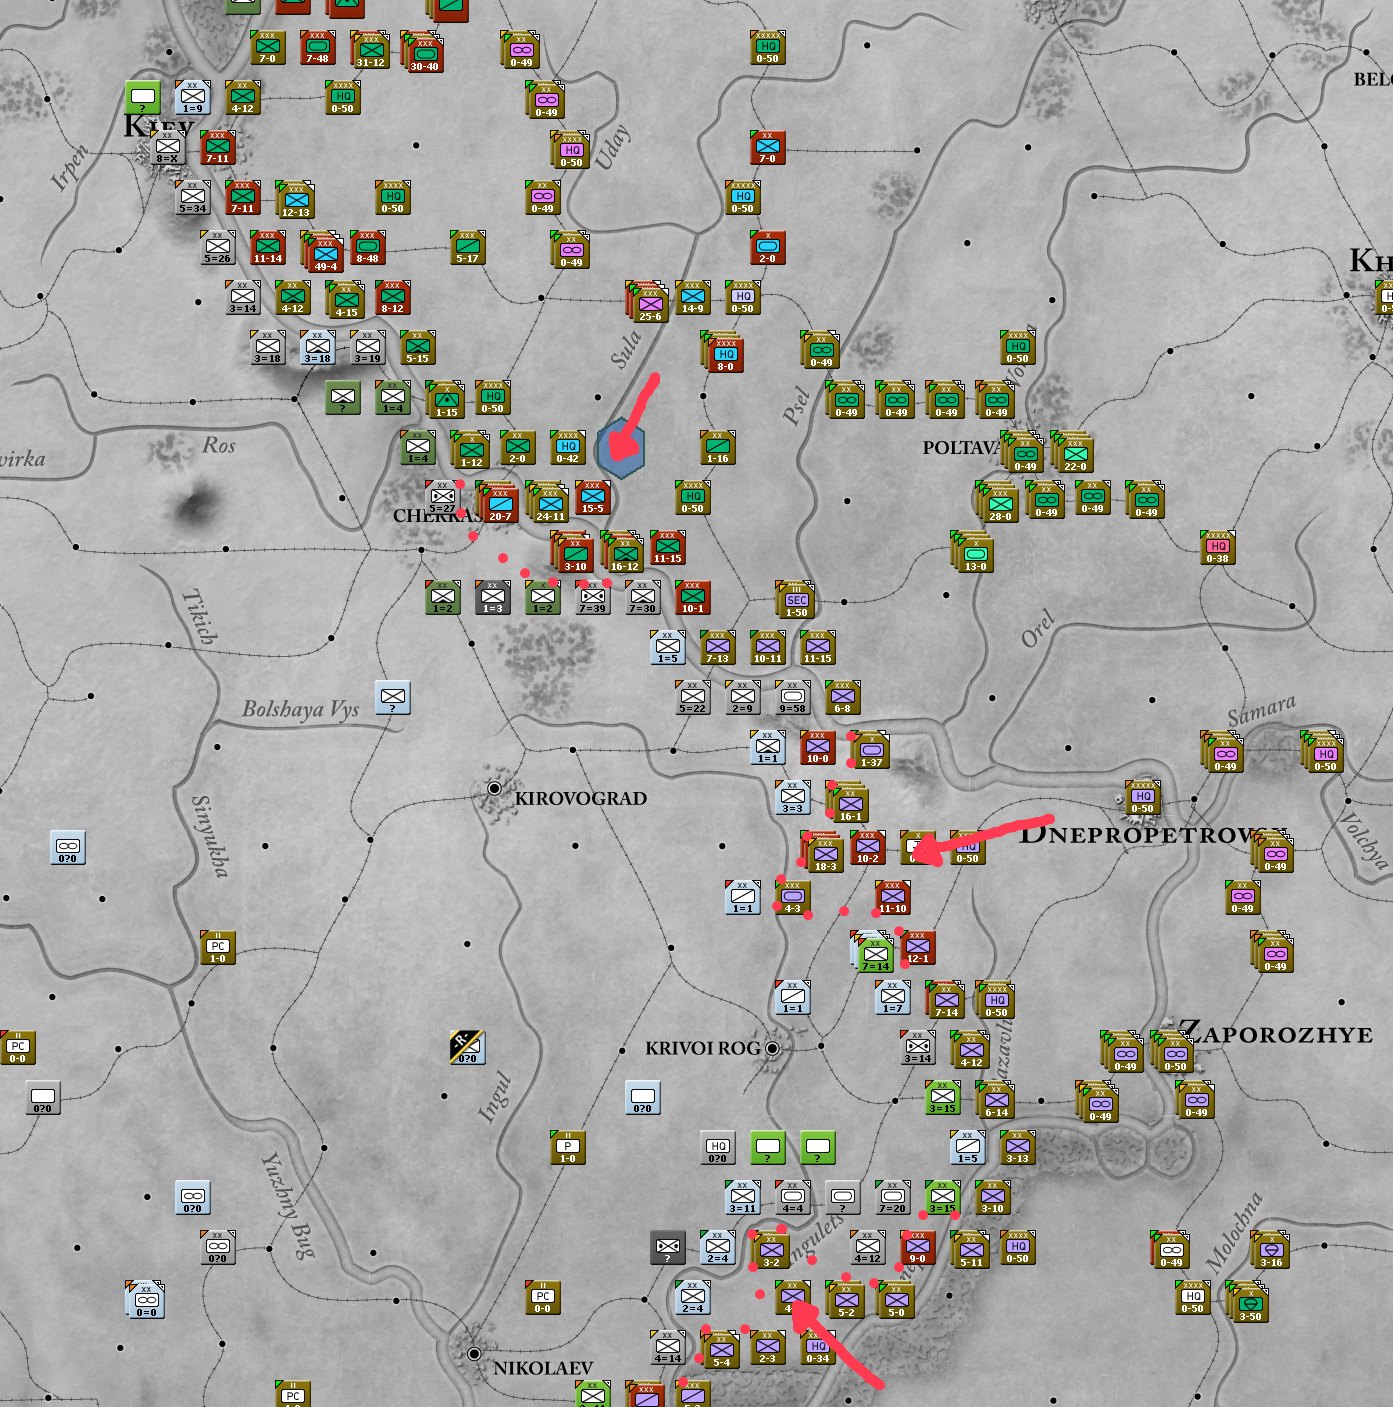
Task: Pick the gray 7=30 infantry counter
Action: [643, 598]
